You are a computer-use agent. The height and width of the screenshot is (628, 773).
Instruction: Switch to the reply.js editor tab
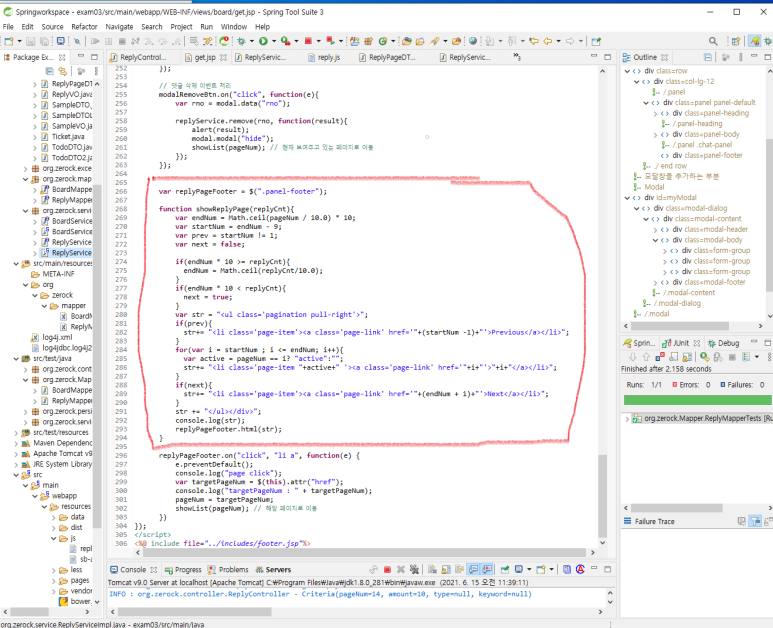coord(323,57)
